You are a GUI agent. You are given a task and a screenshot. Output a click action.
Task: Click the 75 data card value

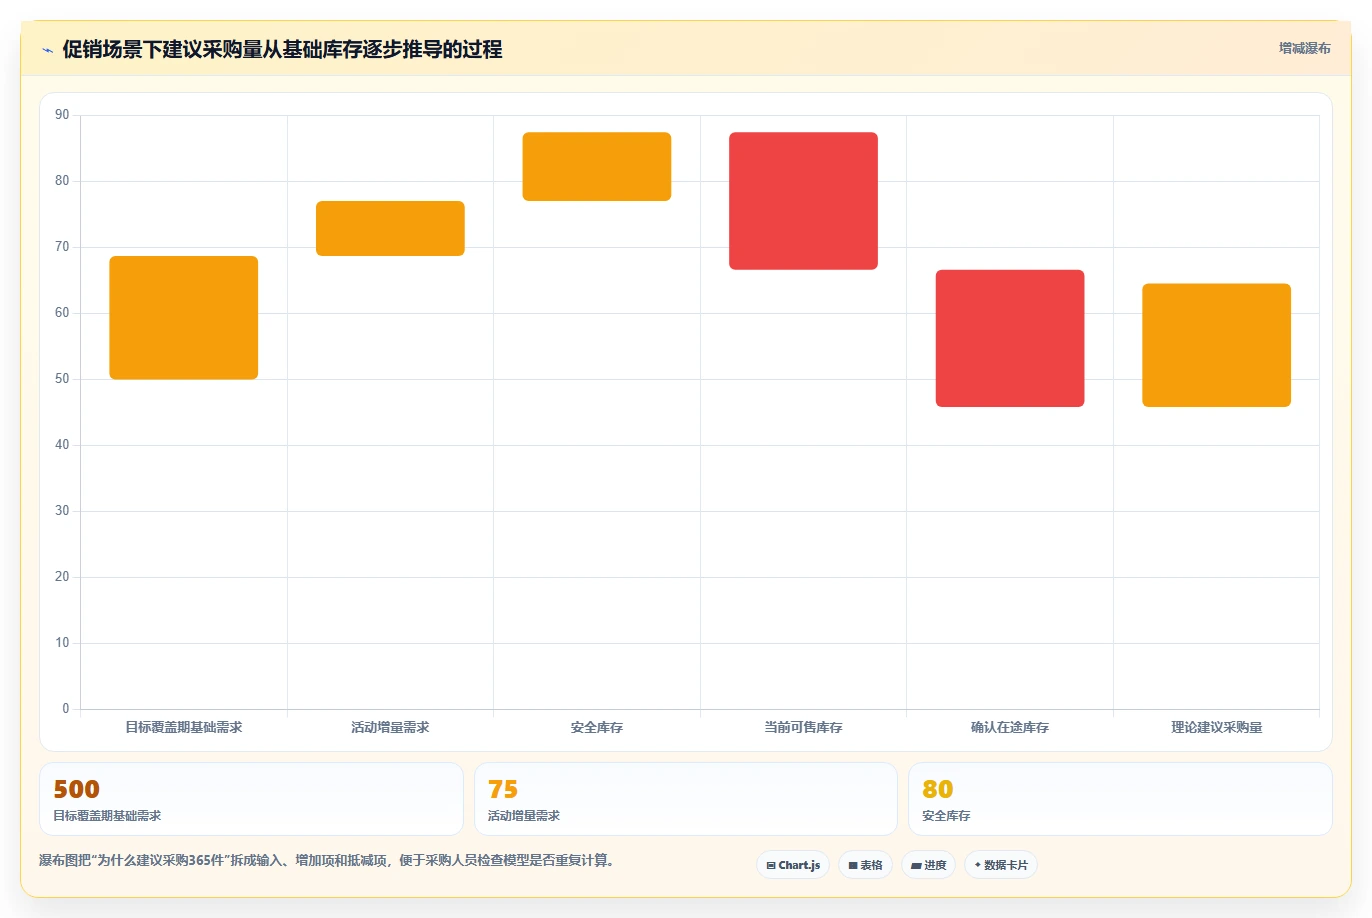click(x=503, y=789)
